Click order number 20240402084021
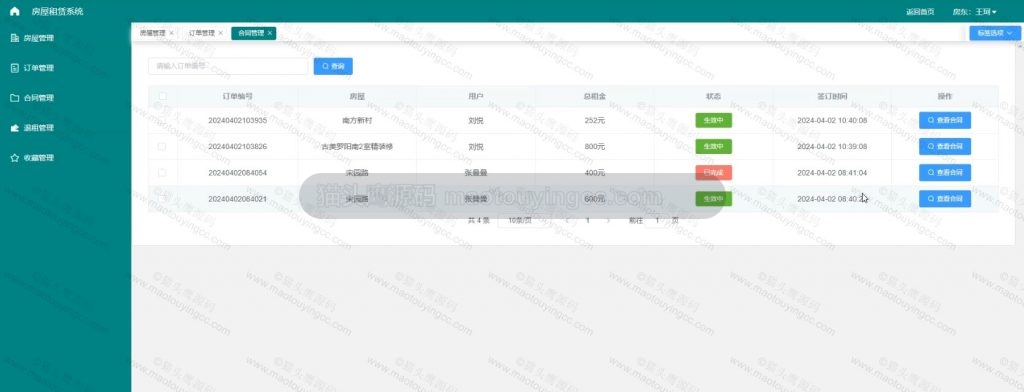Screen dimensions: 1024x392 (x=238, y=199)
